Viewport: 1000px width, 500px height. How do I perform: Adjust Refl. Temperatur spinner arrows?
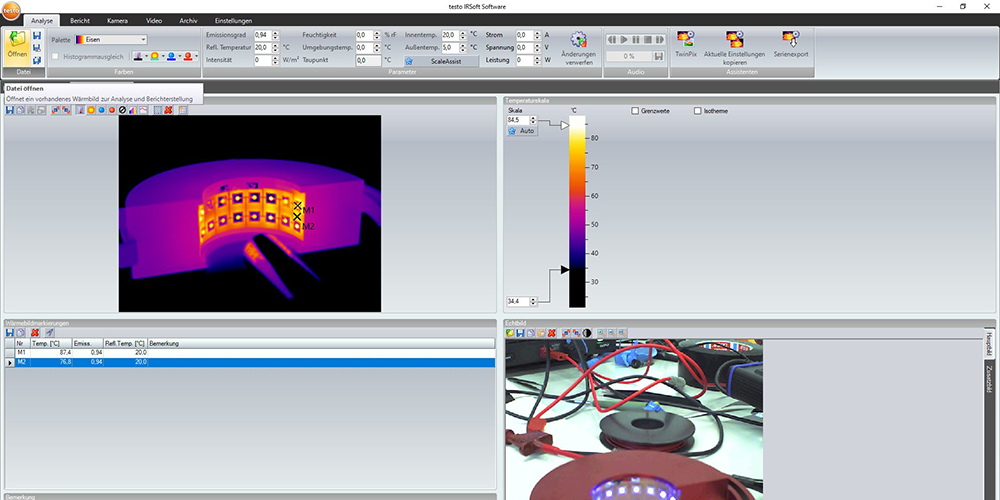coord(276,47)
